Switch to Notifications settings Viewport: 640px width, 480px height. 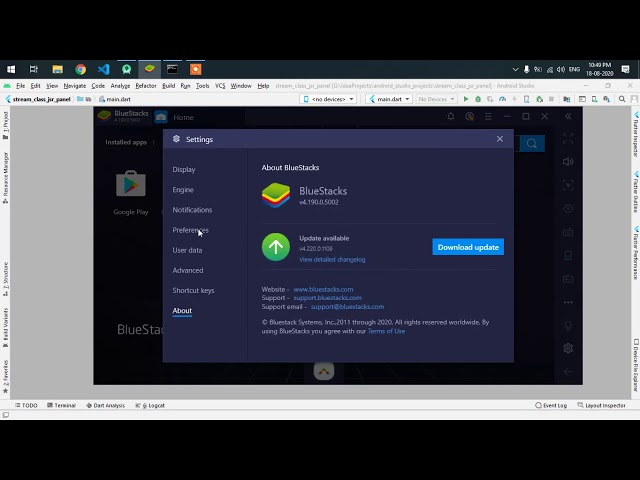[192, 210]
